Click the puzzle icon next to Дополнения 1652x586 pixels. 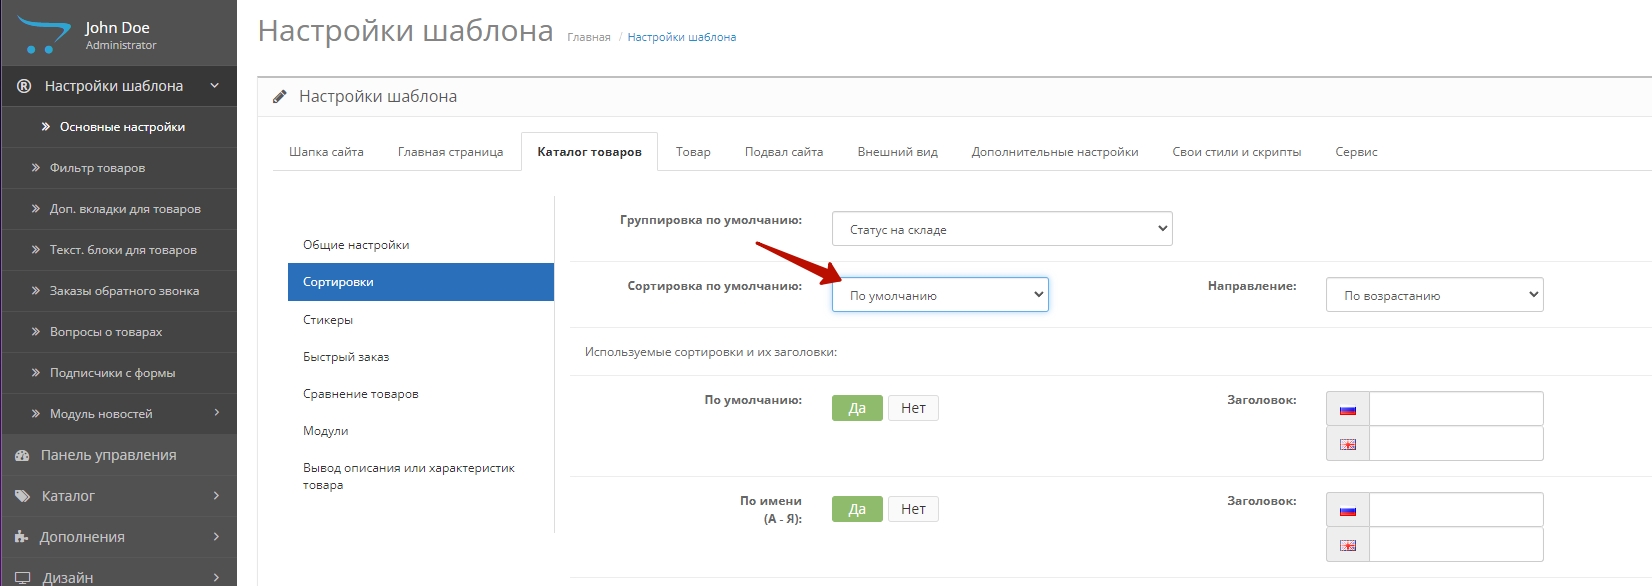tap(22, 537)
